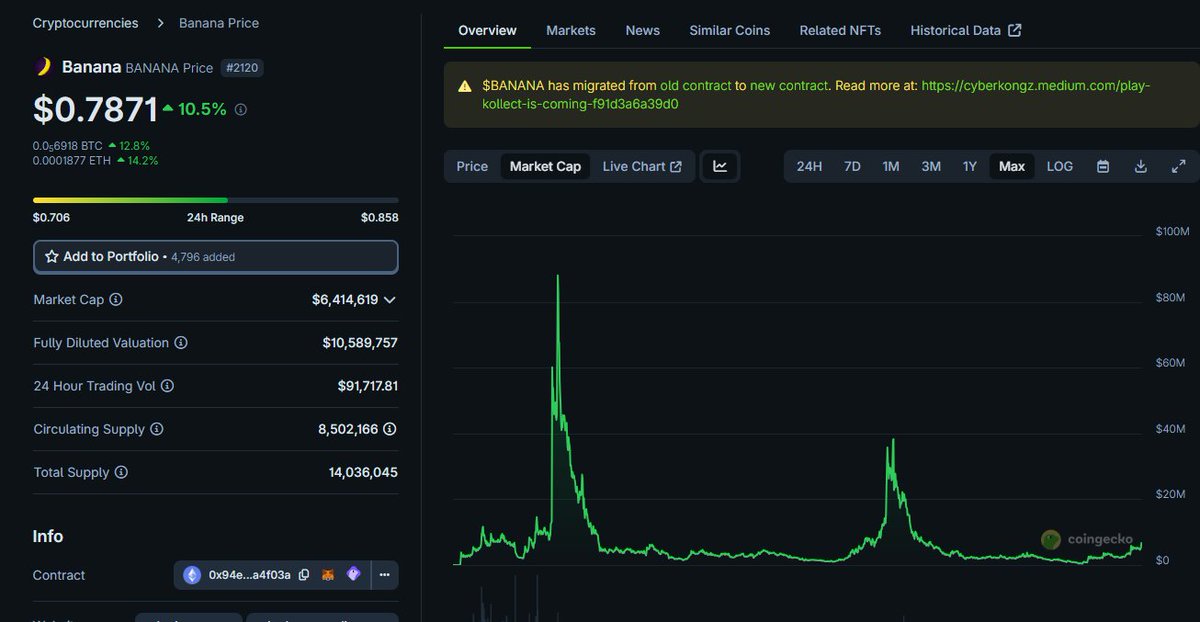The height and width of the screenshot is (622, 1200).
Task: Click the Fully Diluted Valuation info icon
Action: pyautogui.click(x=181, y=343)
